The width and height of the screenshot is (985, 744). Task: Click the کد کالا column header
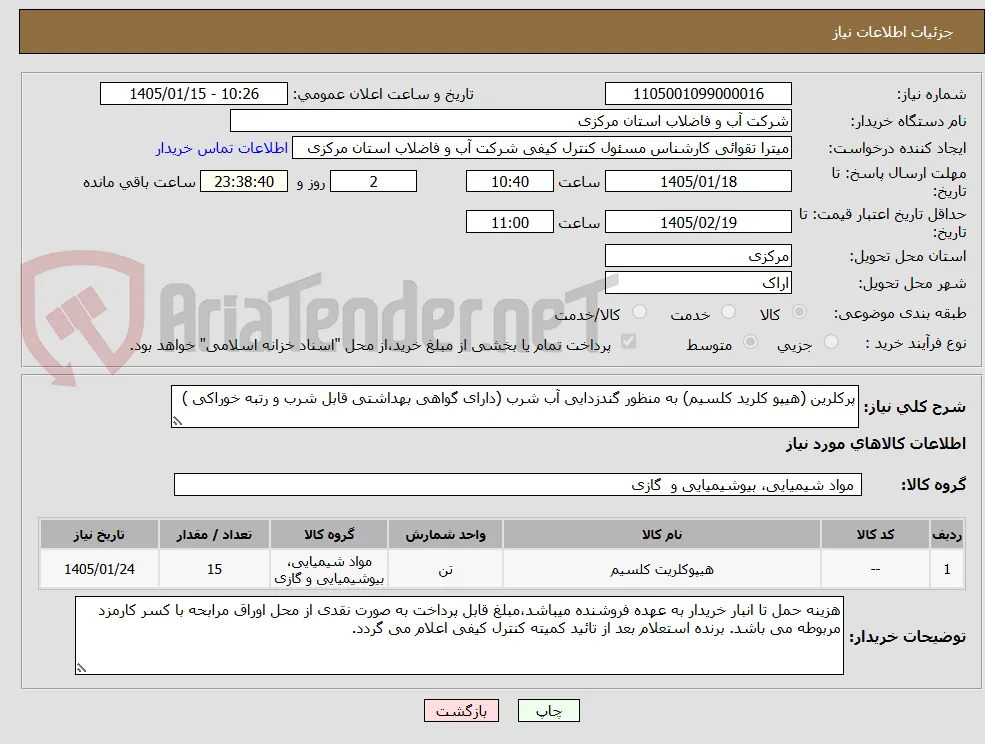[875, 534]
